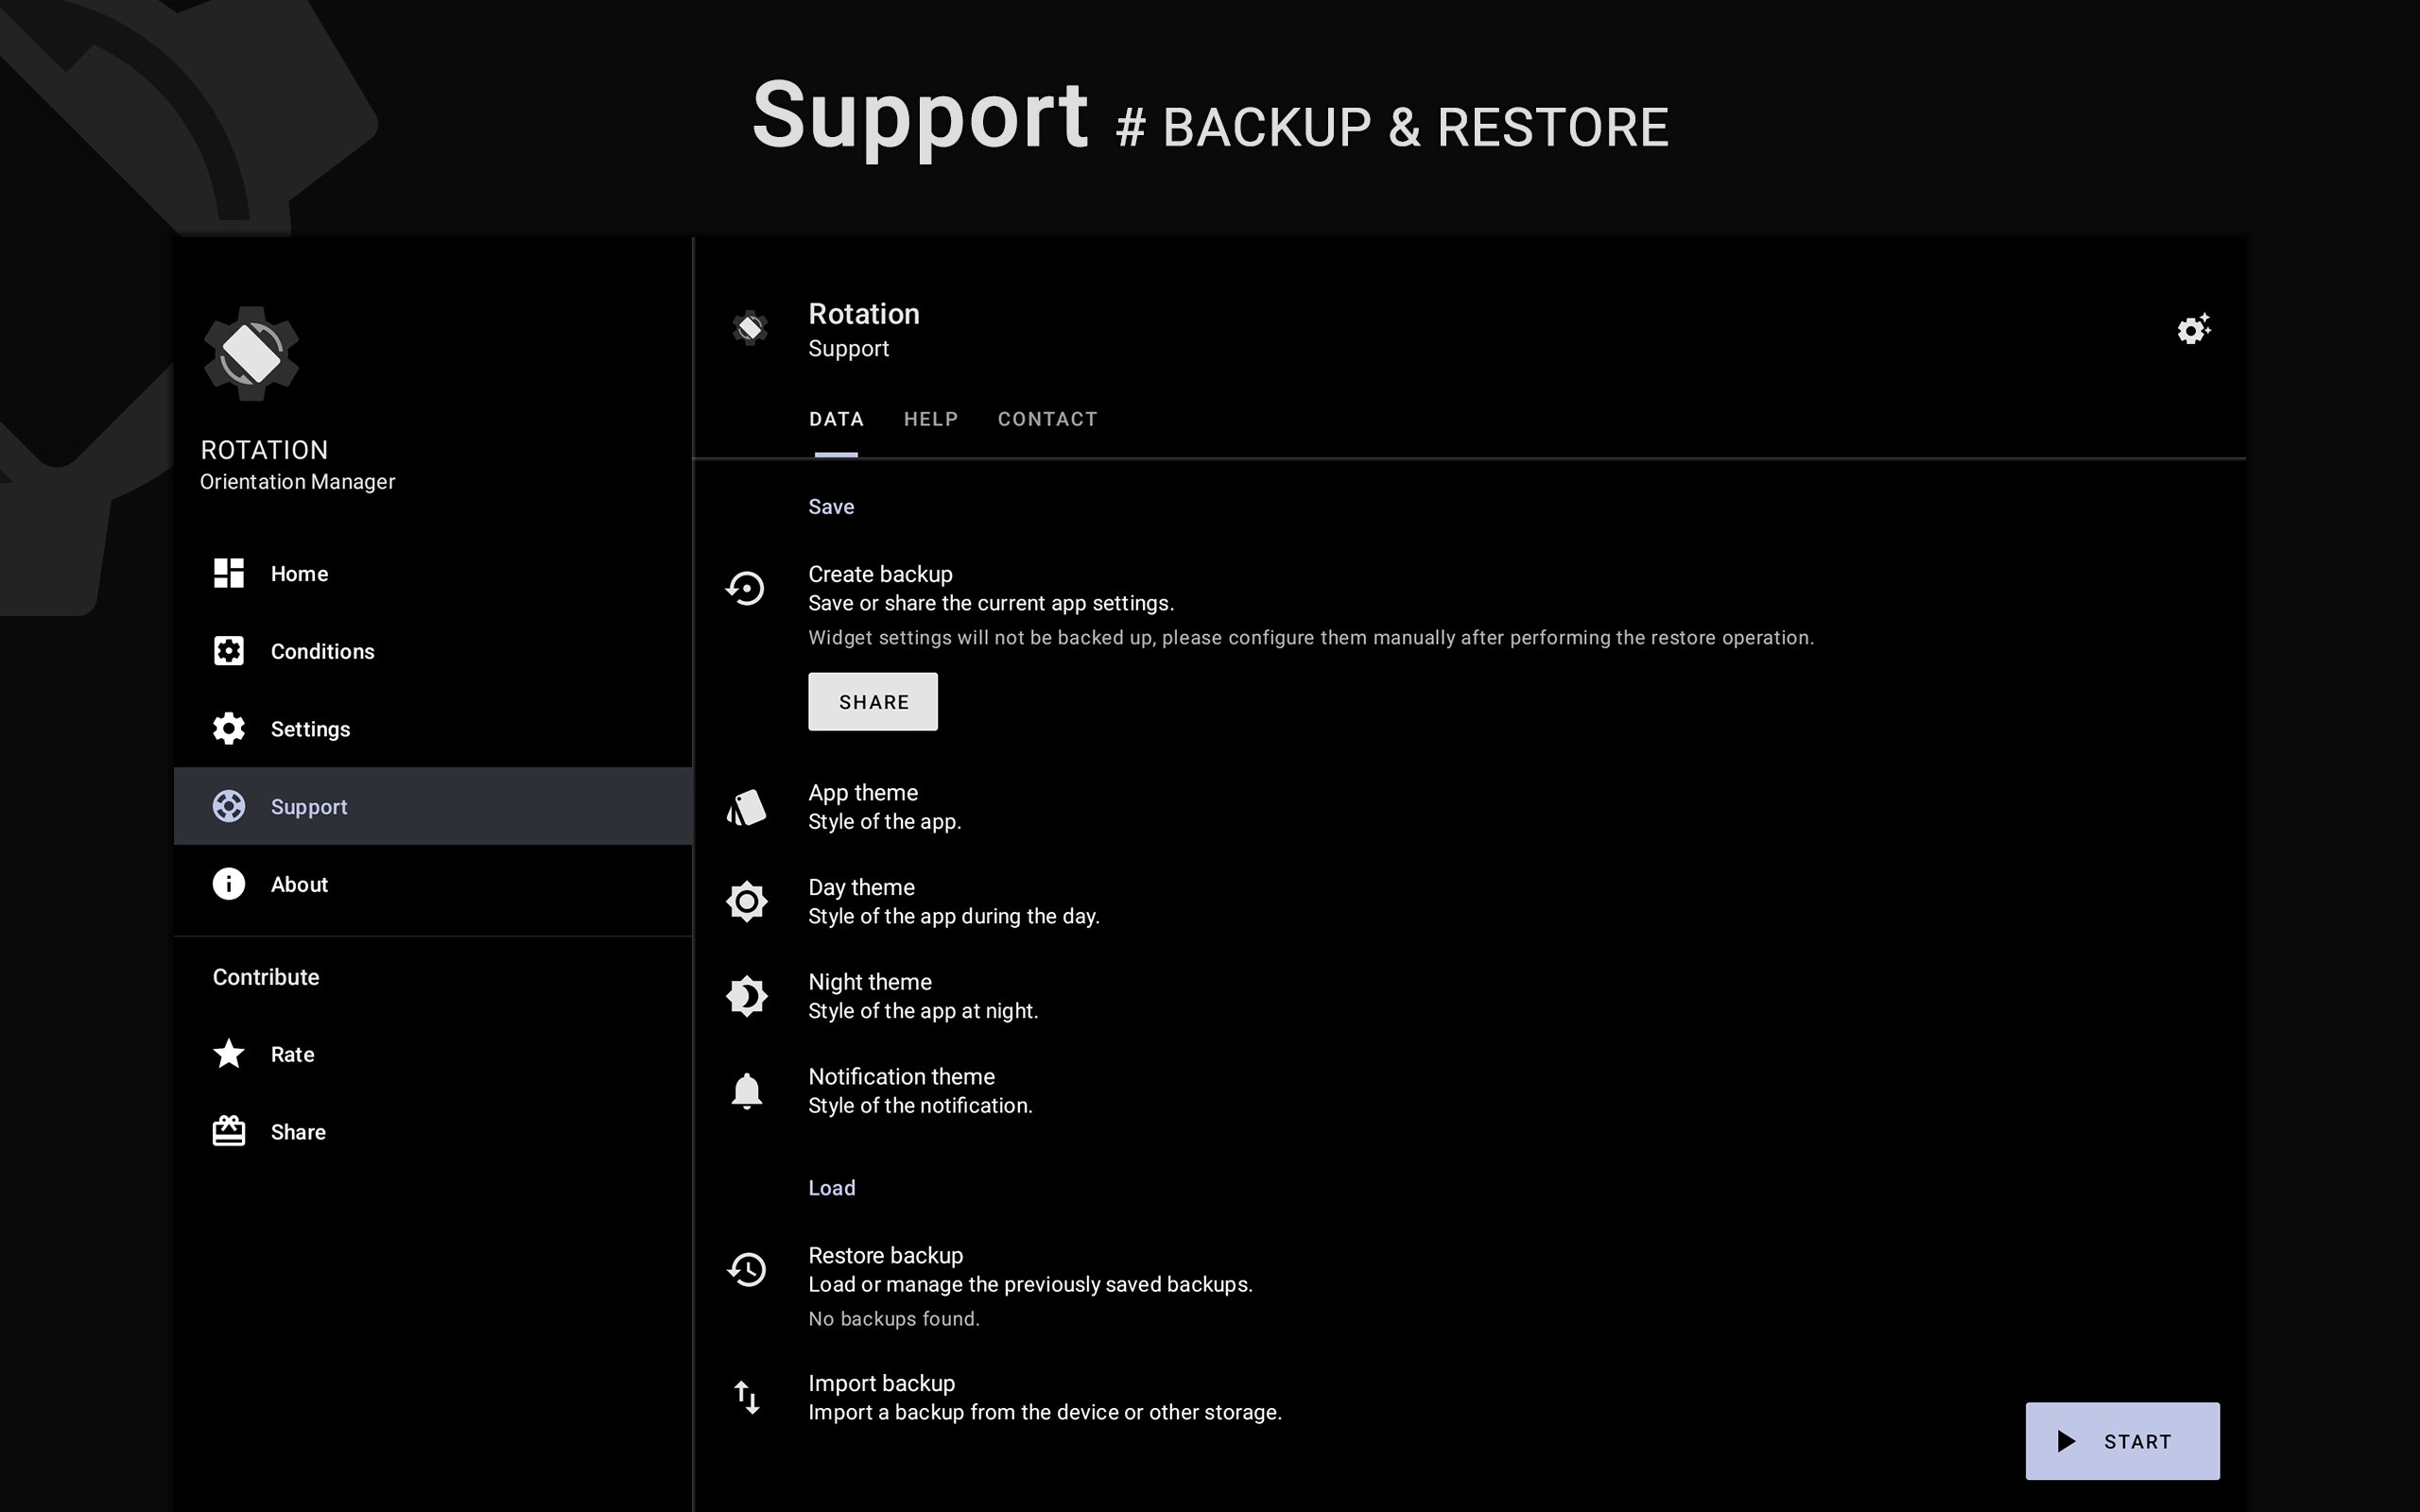Click the Import backup up-down arrows icon

[x=746, y=1398]
